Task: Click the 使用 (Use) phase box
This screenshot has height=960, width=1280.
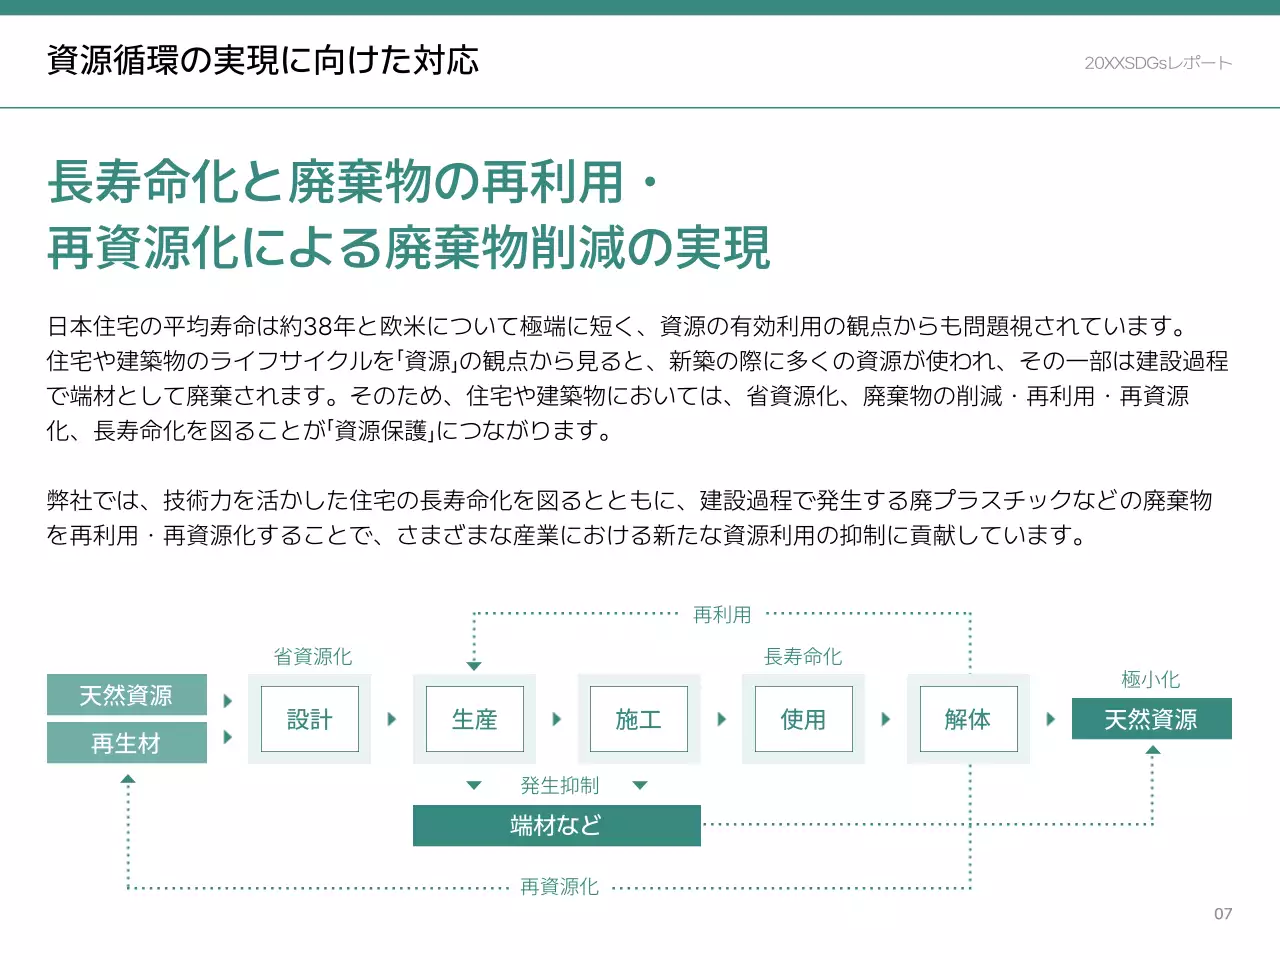Action: [x=803, y=719]
